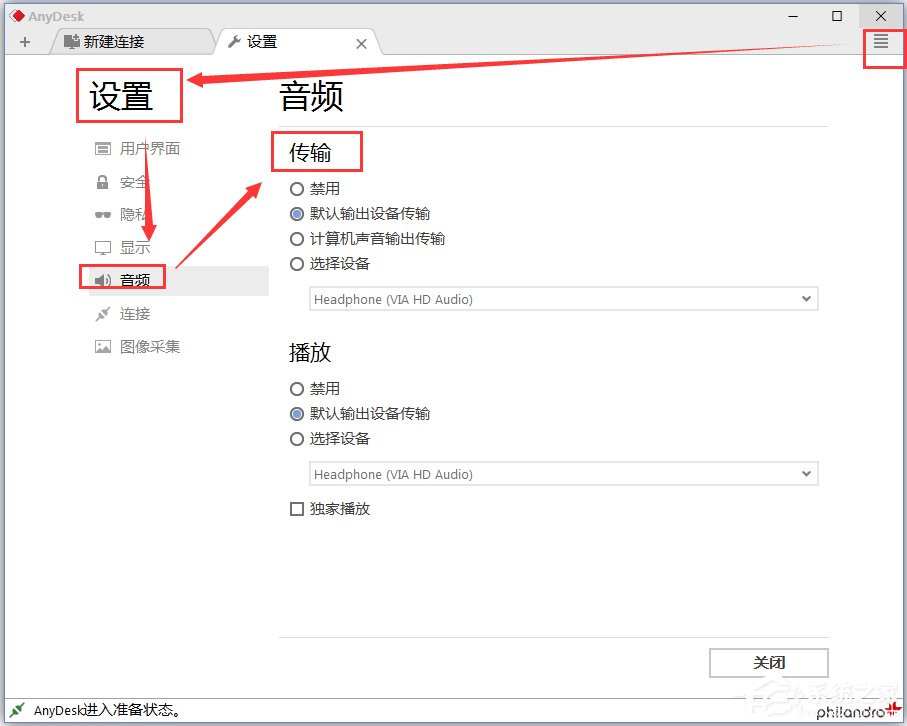Click the 音频 speaker icon in sidebar
The image size is (907, 726).
(x=102, y=280)
